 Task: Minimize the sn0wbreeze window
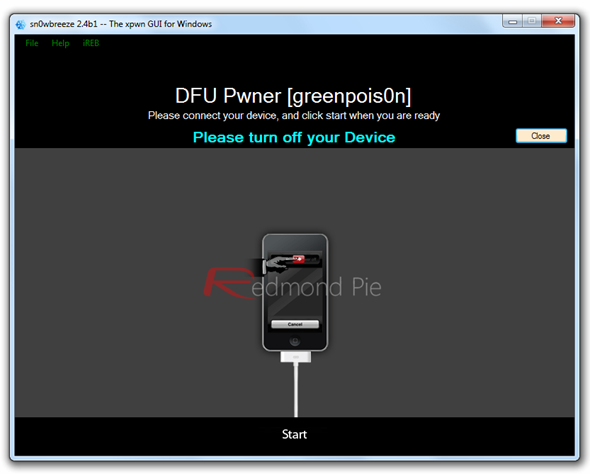click(512, 21)
